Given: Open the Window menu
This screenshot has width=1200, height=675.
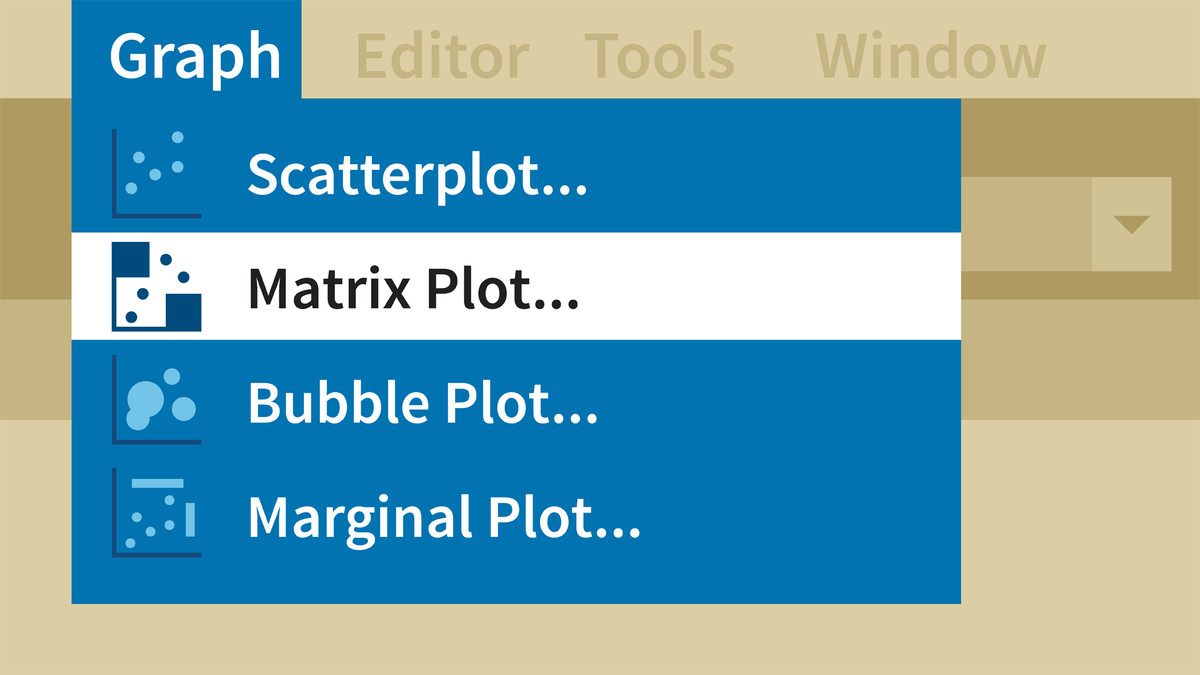Looking at the screenshot, I should (x=930, y=56).
